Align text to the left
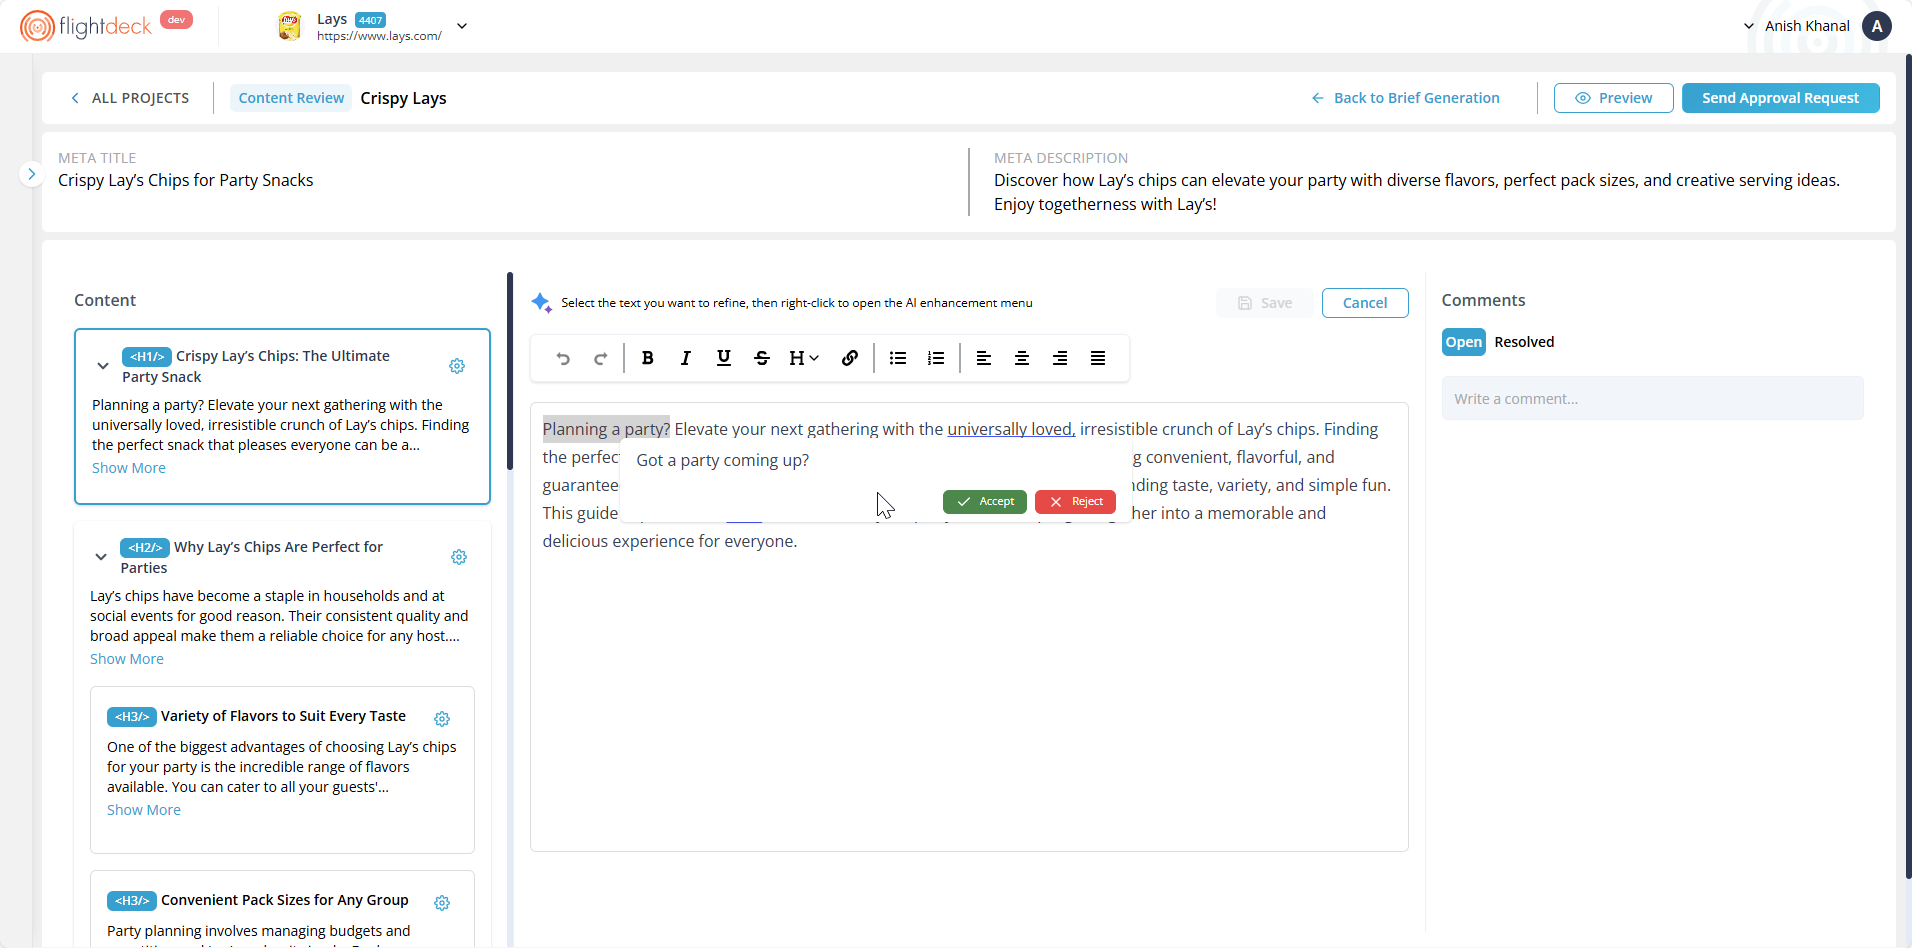1912x948 pixels. tap(984, 358)
